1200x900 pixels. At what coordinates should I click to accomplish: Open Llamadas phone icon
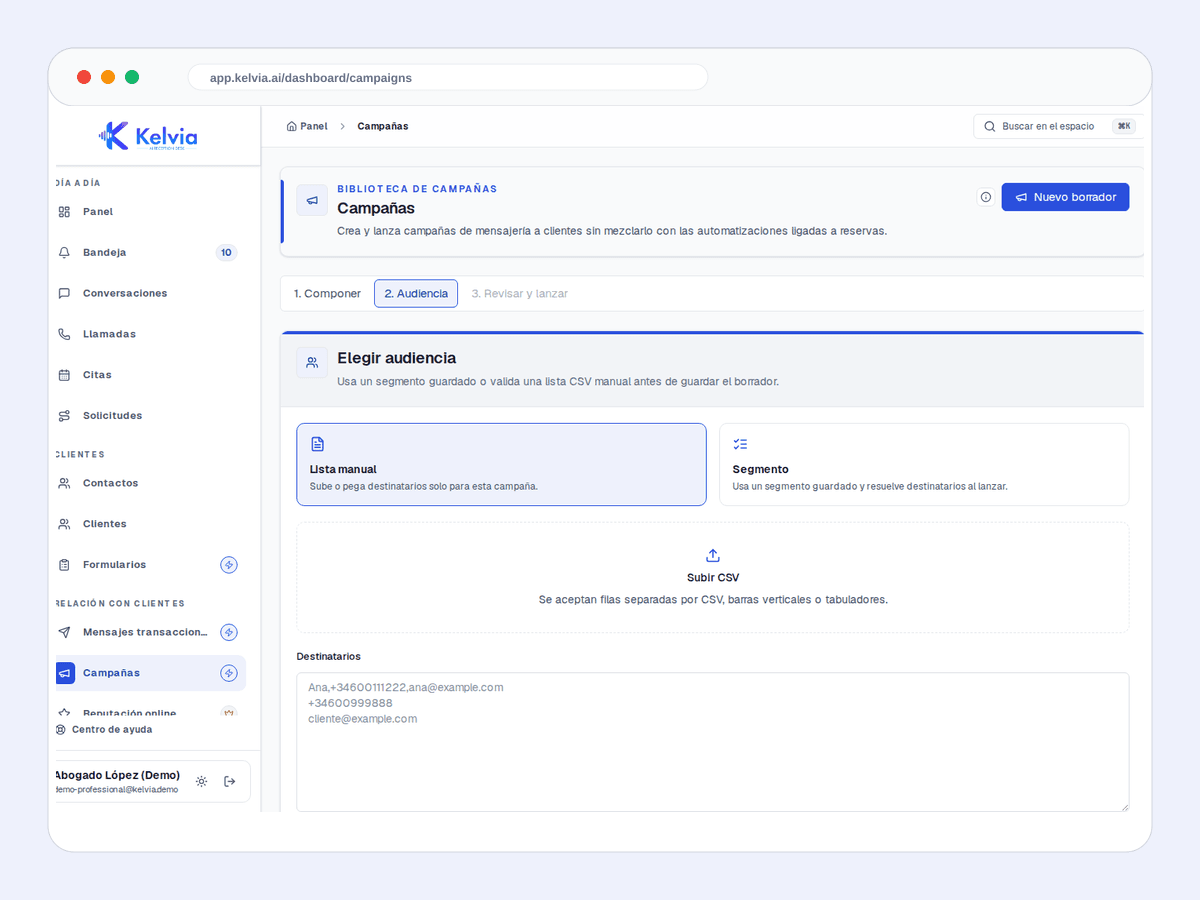64,334
